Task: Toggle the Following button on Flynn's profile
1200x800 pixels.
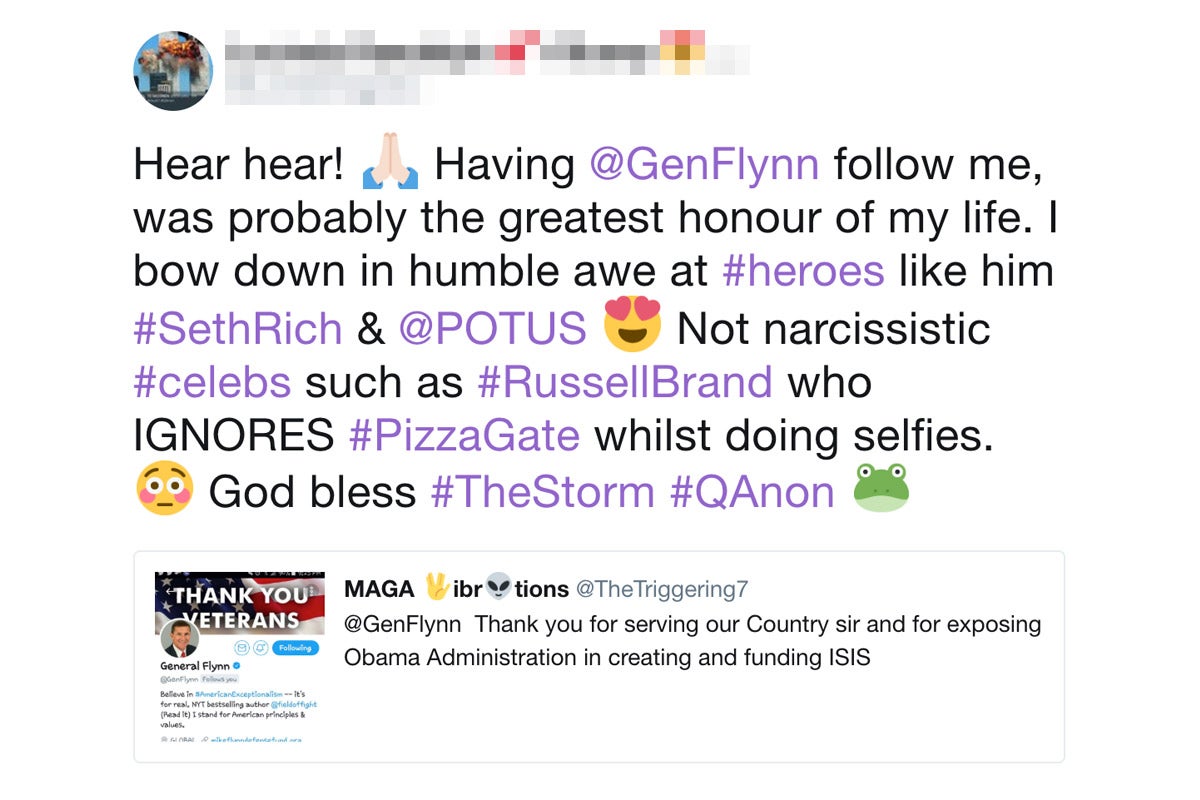Action: [x=295, y=648]
